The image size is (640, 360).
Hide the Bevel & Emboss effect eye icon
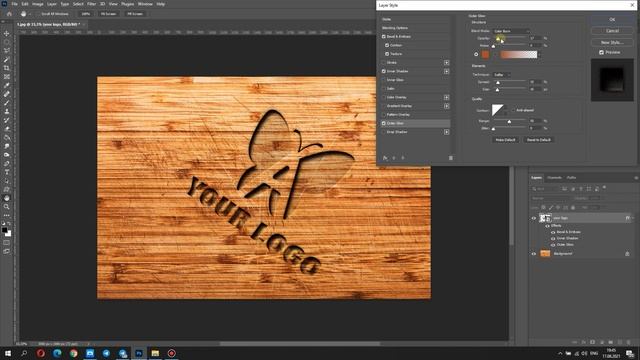click(x=553, y=232)
